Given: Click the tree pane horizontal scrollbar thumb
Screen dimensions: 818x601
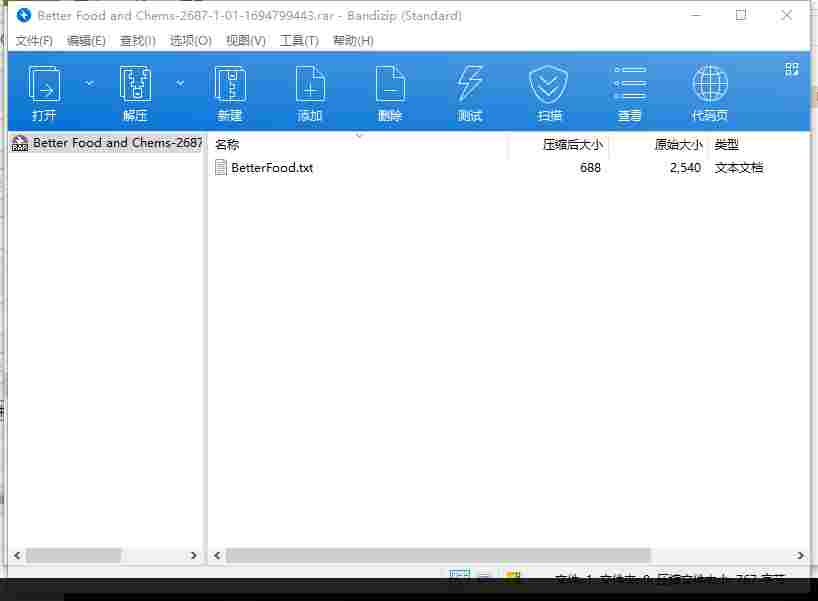Looking at the screenshot, I should (x=74, y=556).
